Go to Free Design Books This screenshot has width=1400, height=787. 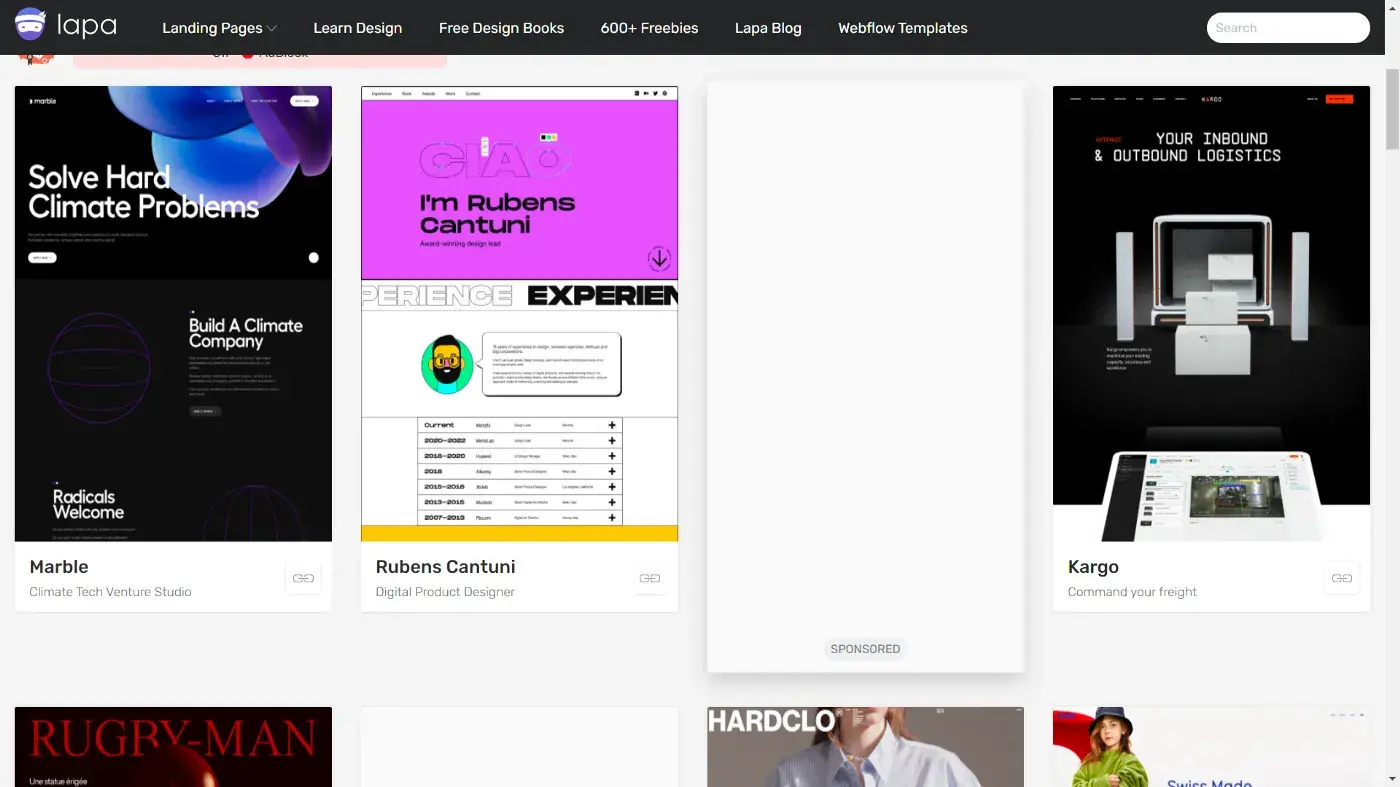(x=501, y=28)
